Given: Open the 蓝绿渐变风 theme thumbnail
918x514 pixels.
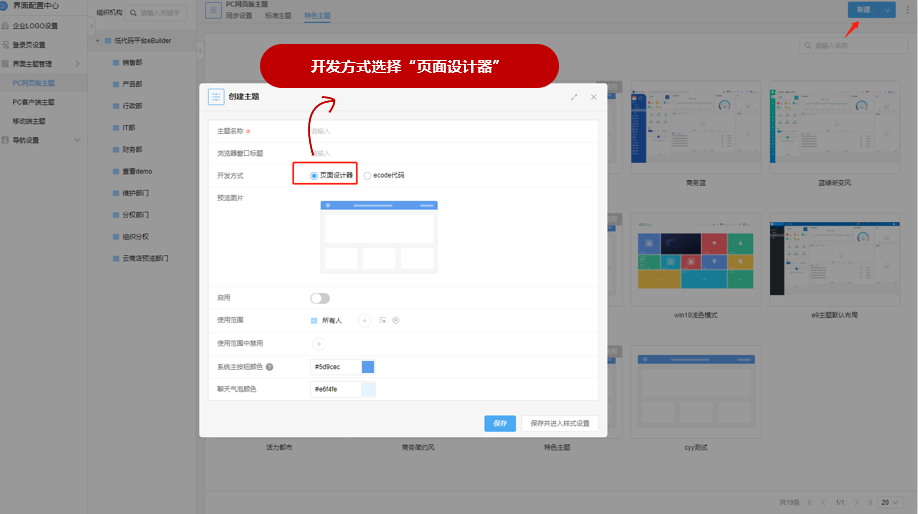Looking at the screenshot, I should click(834, 127).
